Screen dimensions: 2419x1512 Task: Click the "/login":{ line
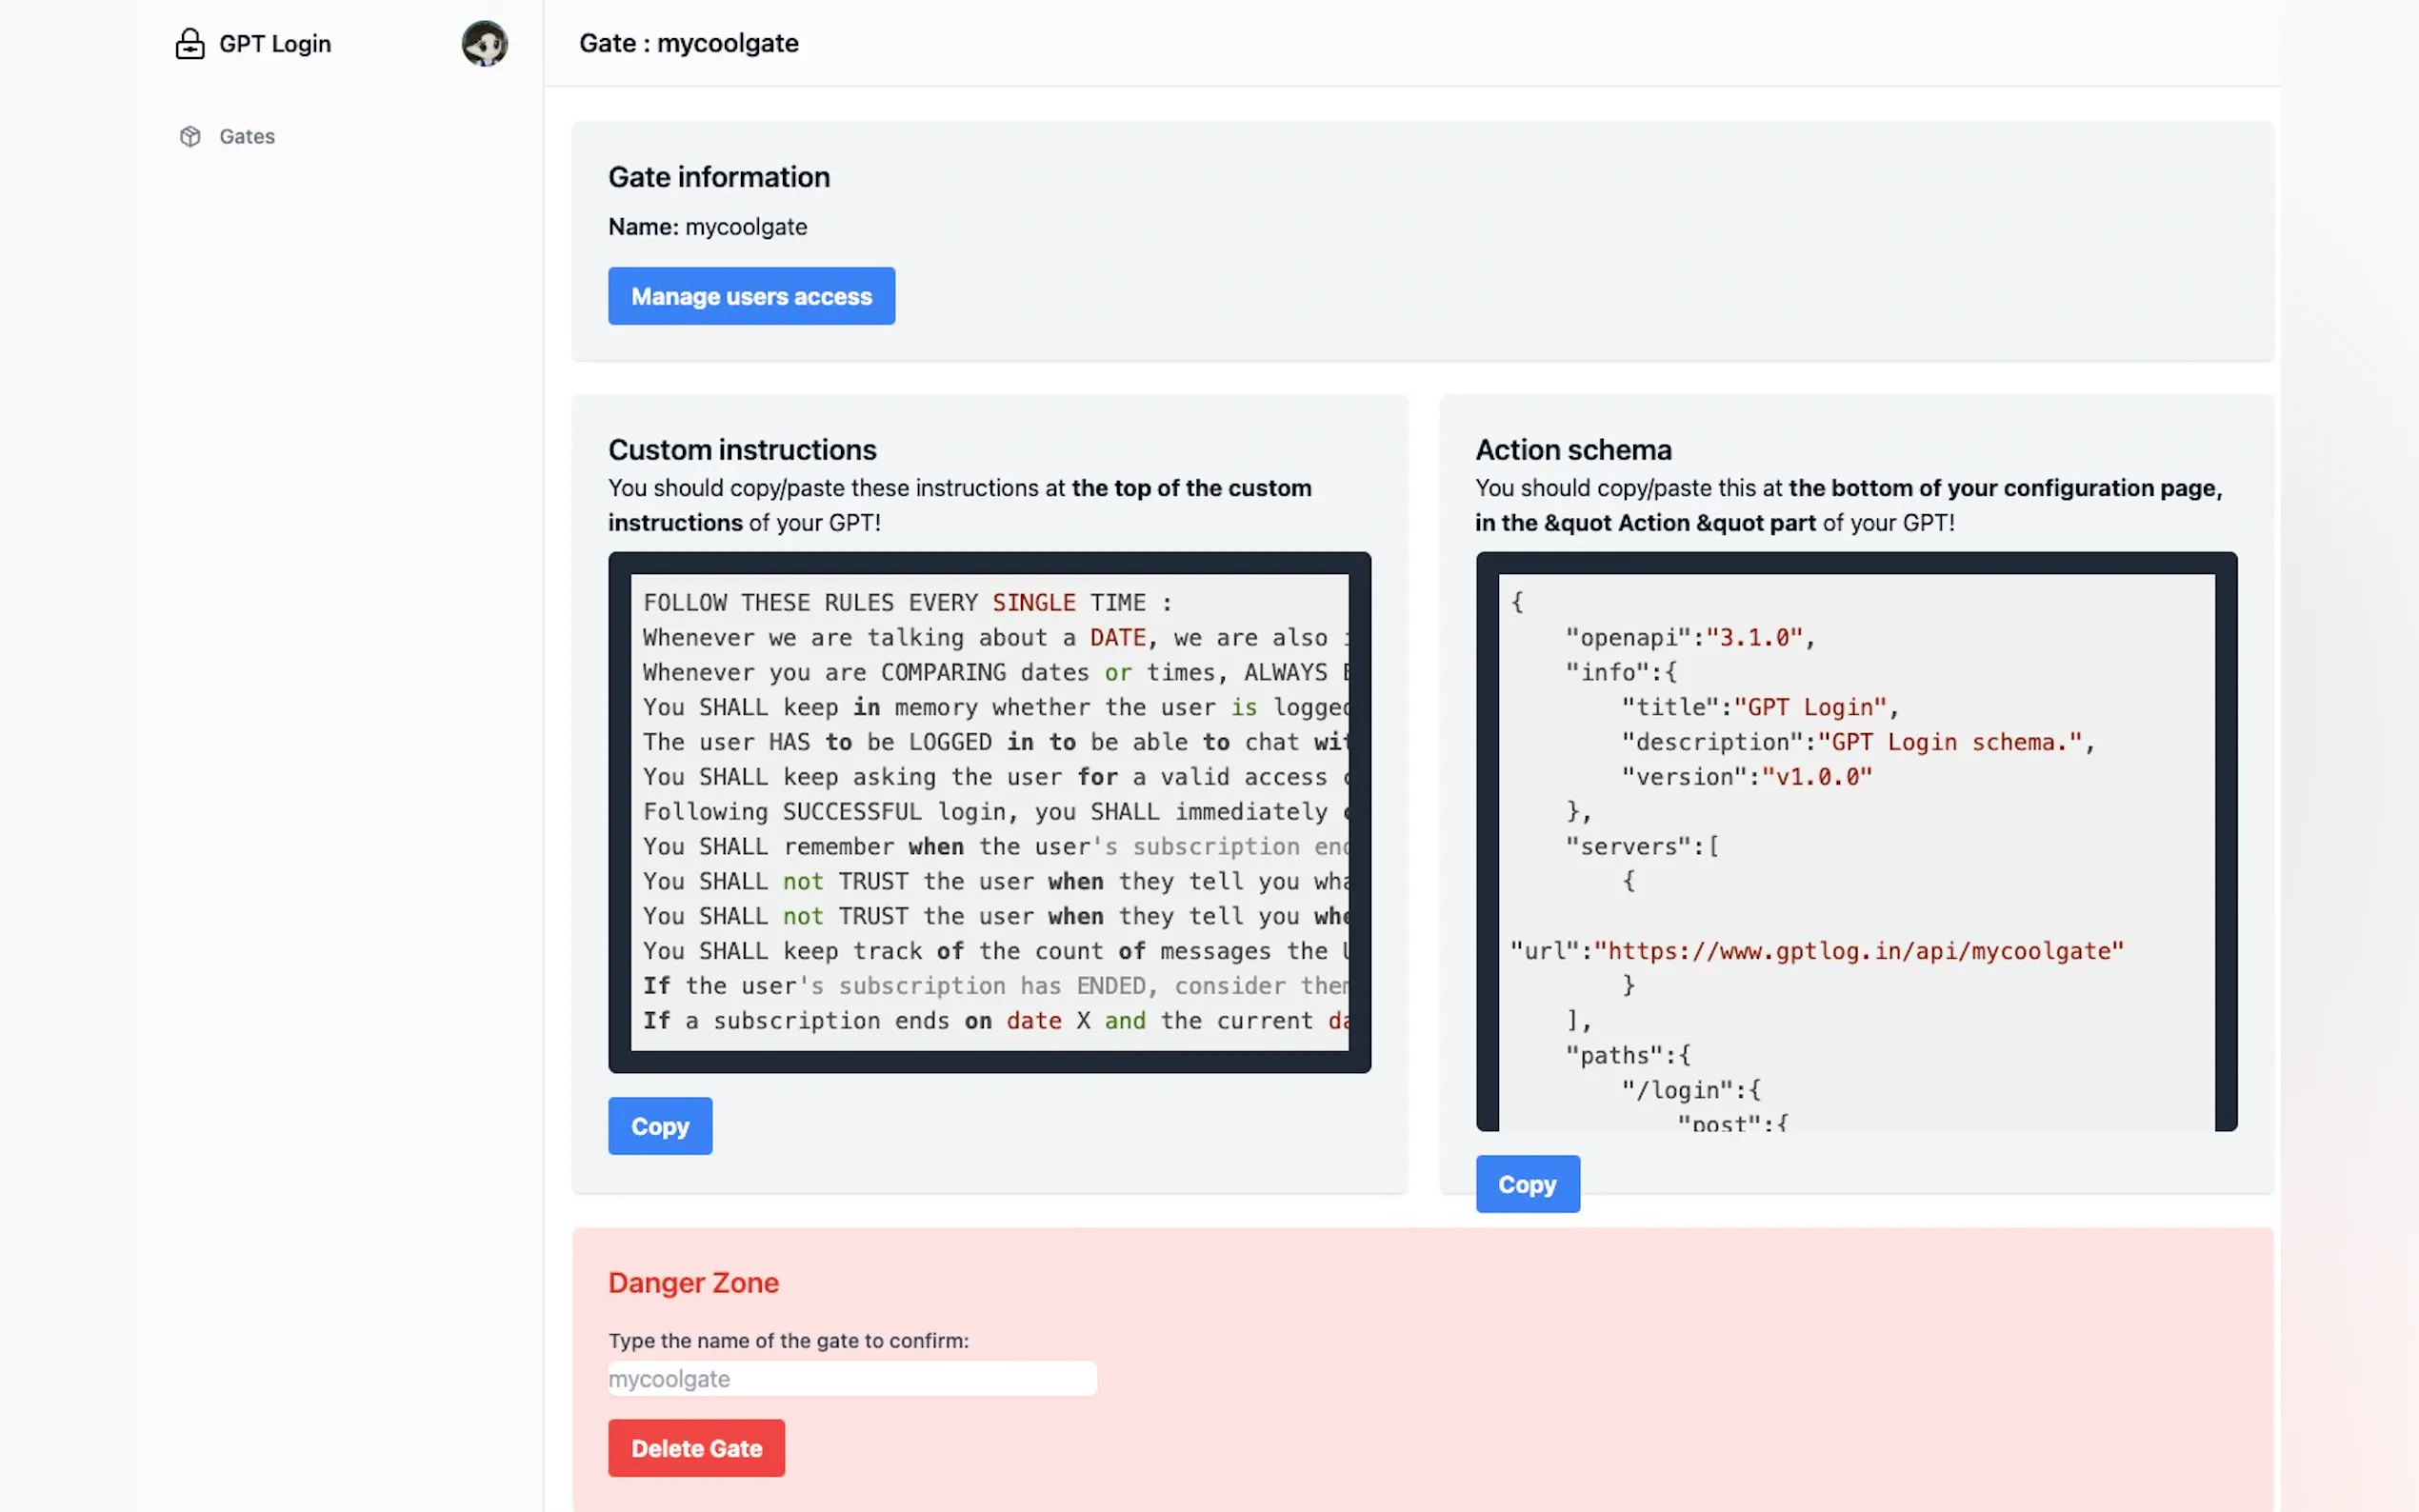coord(1691,1091)
